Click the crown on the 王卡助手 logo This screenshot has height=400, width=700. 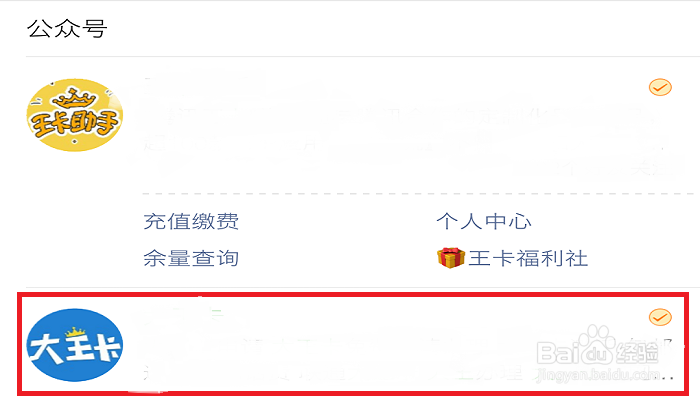click(74, 98)
